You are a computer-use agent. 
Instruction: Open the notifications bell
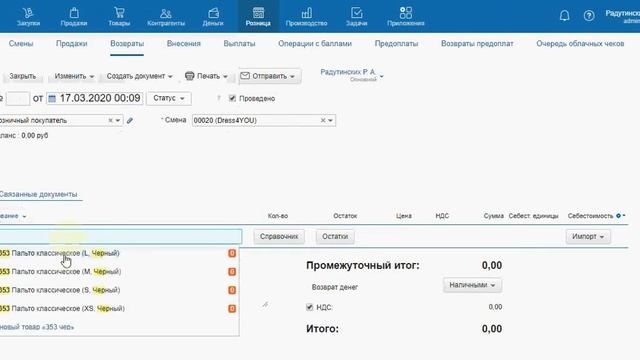click(564, 16)
